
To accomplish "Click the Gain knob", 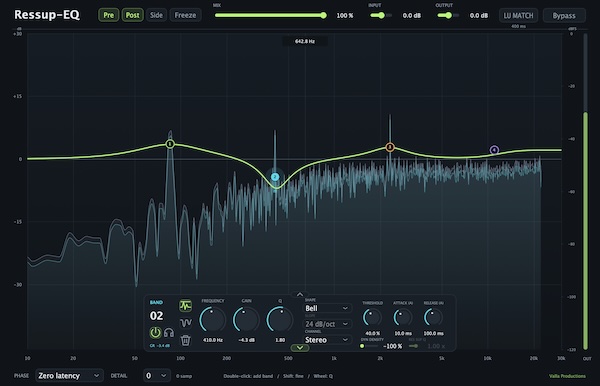I will pyautogui.click(x=246, y=319).
